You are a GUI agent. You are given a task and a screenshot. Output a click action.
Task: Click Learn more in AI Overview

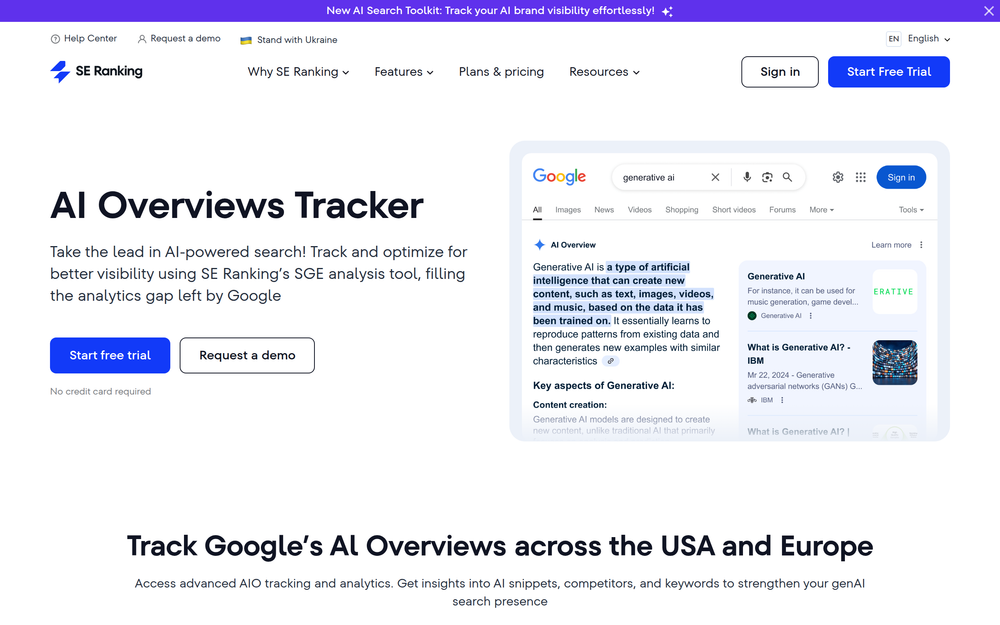[x=891, y=245]
